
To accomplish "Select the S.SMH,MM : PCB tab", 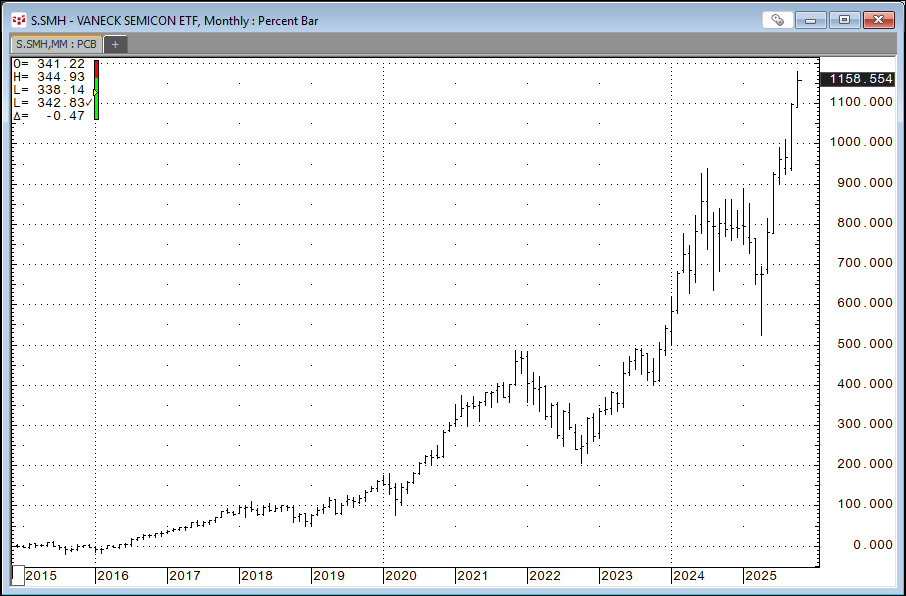I will tap(56, 44).
